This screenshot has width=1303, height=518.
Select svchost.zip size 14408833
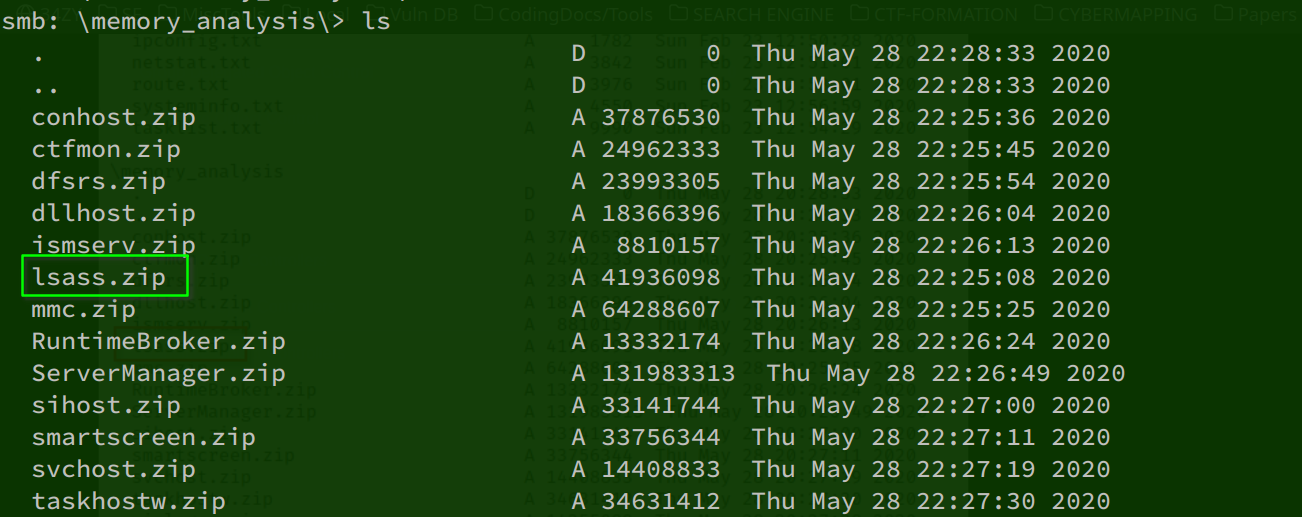tap(661, 470)
